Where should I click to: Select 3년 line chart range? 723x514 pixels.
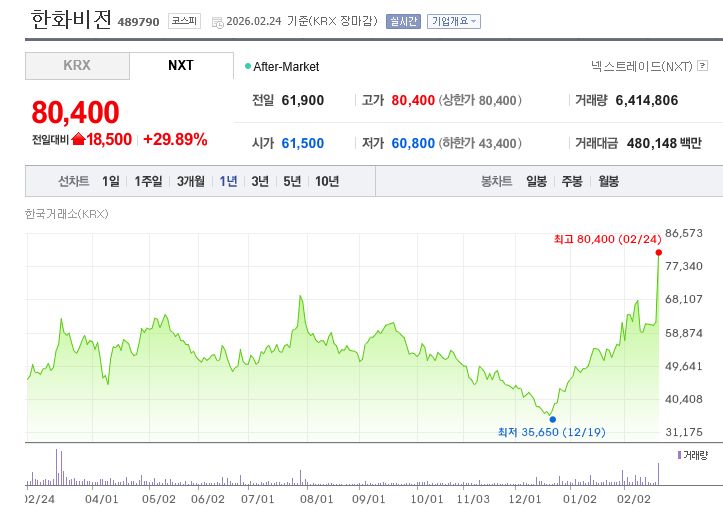pyautogui.click(x=260, y=181)
